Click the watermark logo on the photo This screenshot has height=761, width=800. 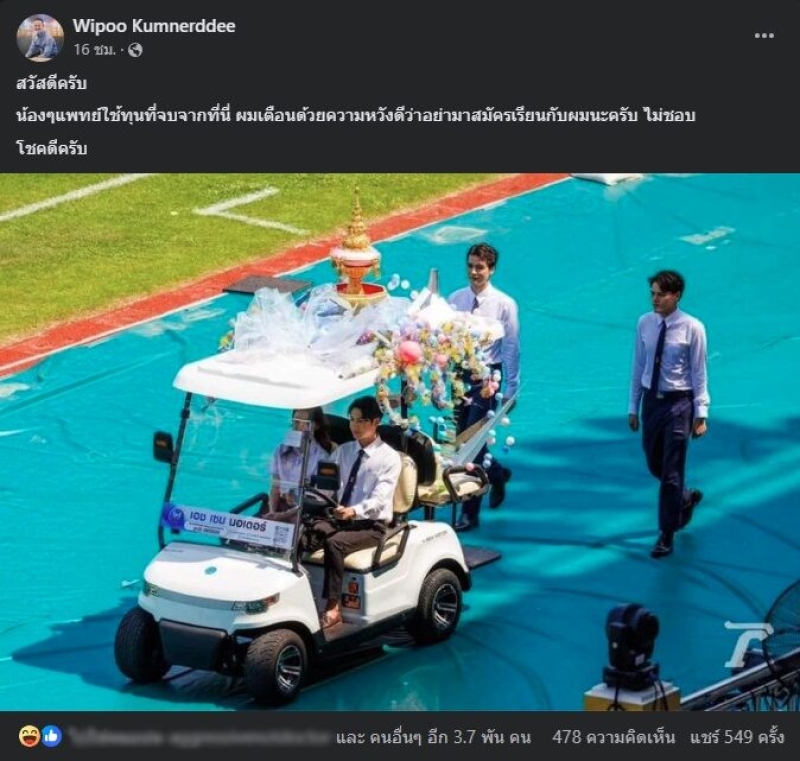(746, 644)
